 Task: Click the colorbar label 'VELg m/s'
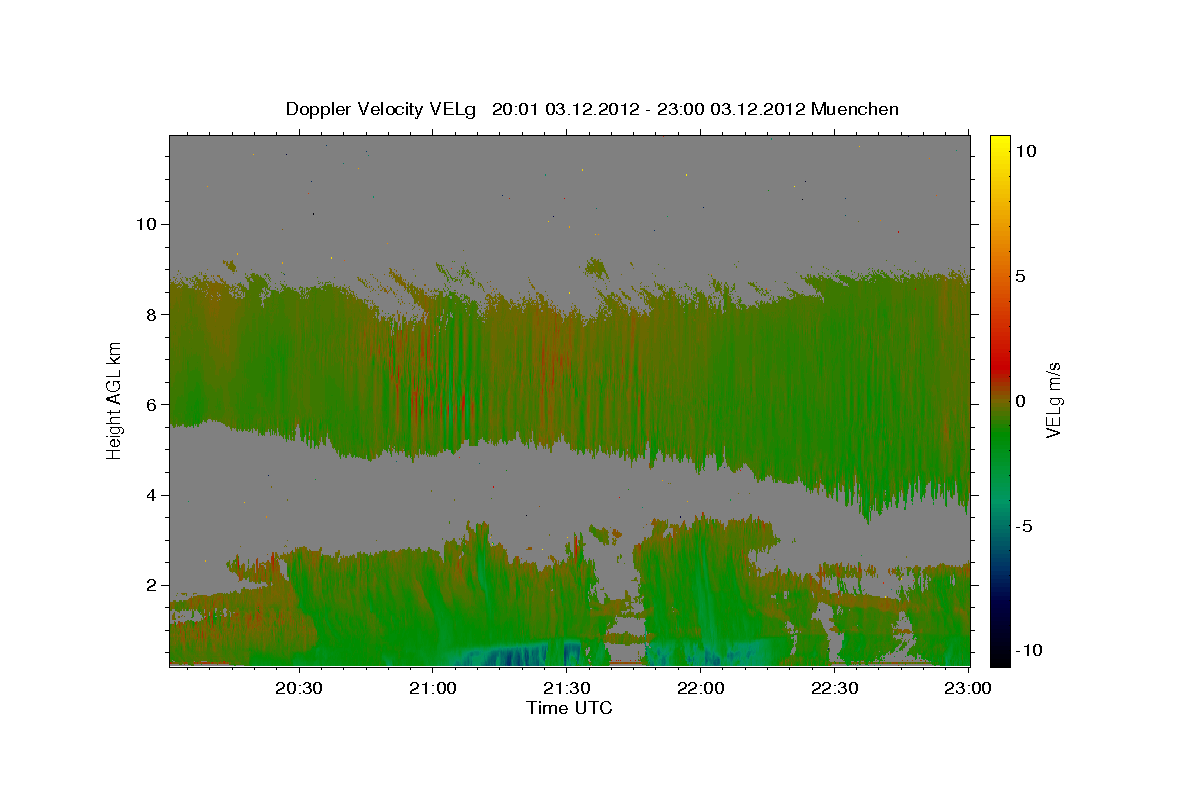click(1053, 401)
